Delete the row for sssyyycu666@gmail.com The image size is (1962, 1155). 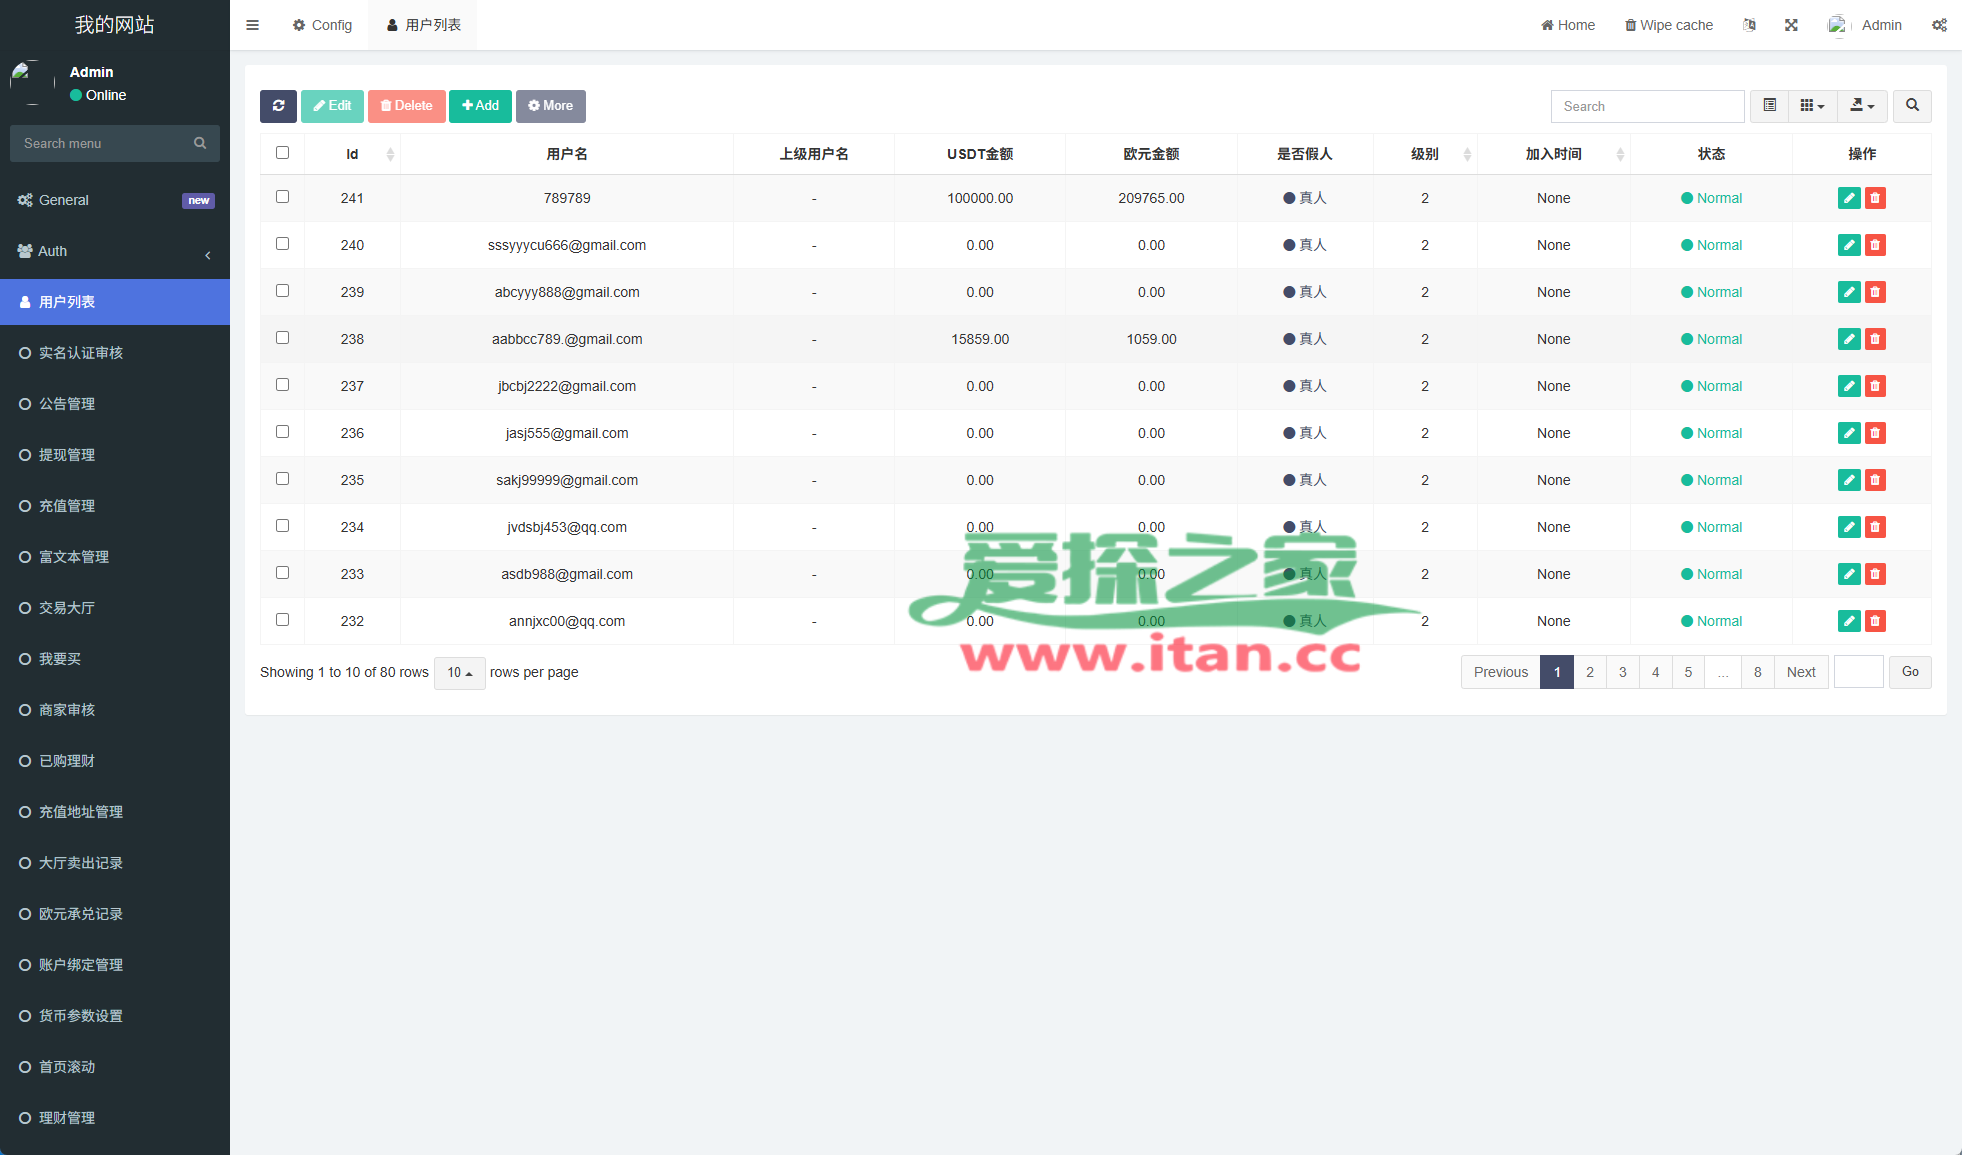pos(1875,245)
